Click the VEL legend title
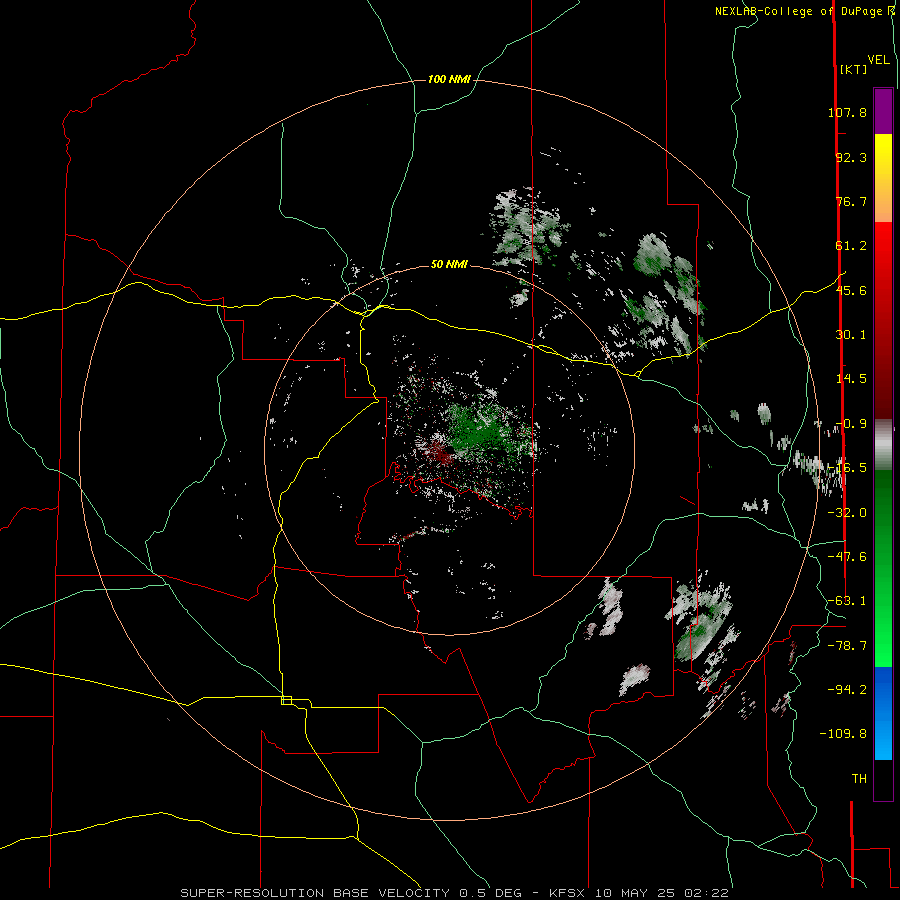The height and width of the screenshot is (900, 900). (878, 60)
